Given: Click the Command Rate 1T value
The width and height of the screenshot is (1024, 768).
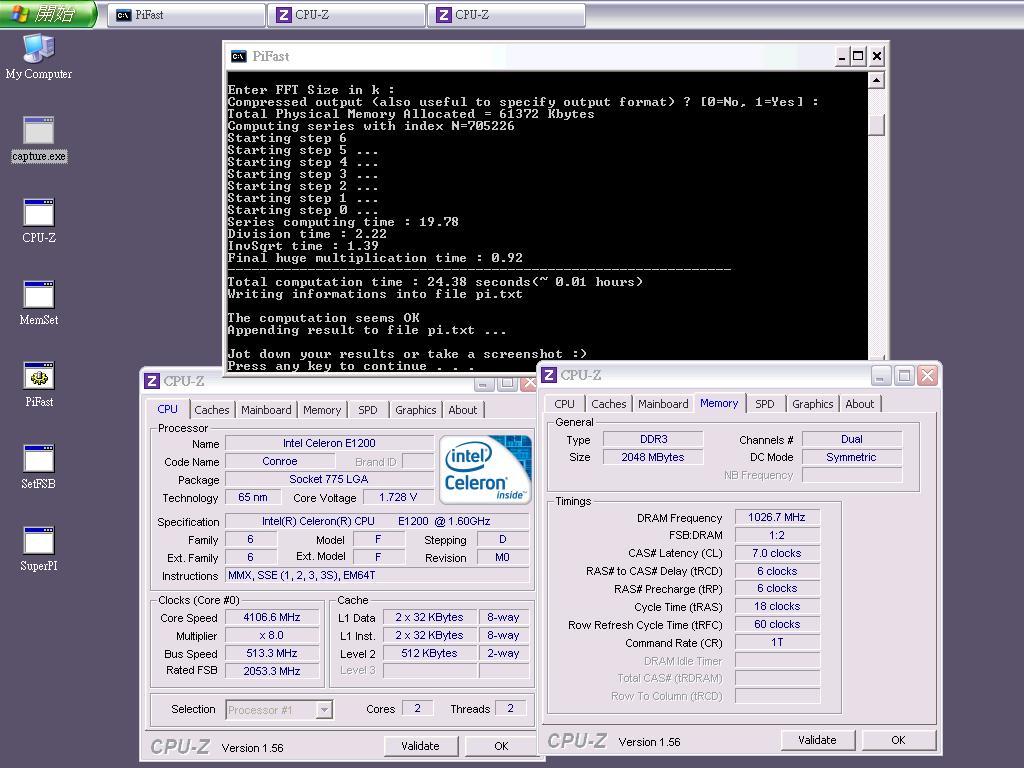Looking at the screenshot, I should pos(777,642).
